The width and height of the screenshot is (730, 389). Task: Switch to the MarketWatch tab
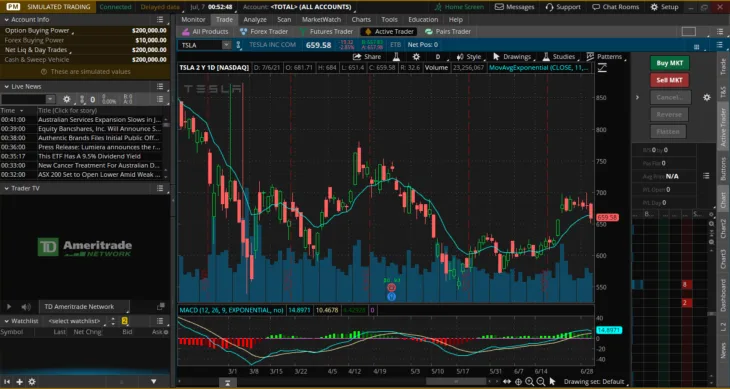[321, 20]
